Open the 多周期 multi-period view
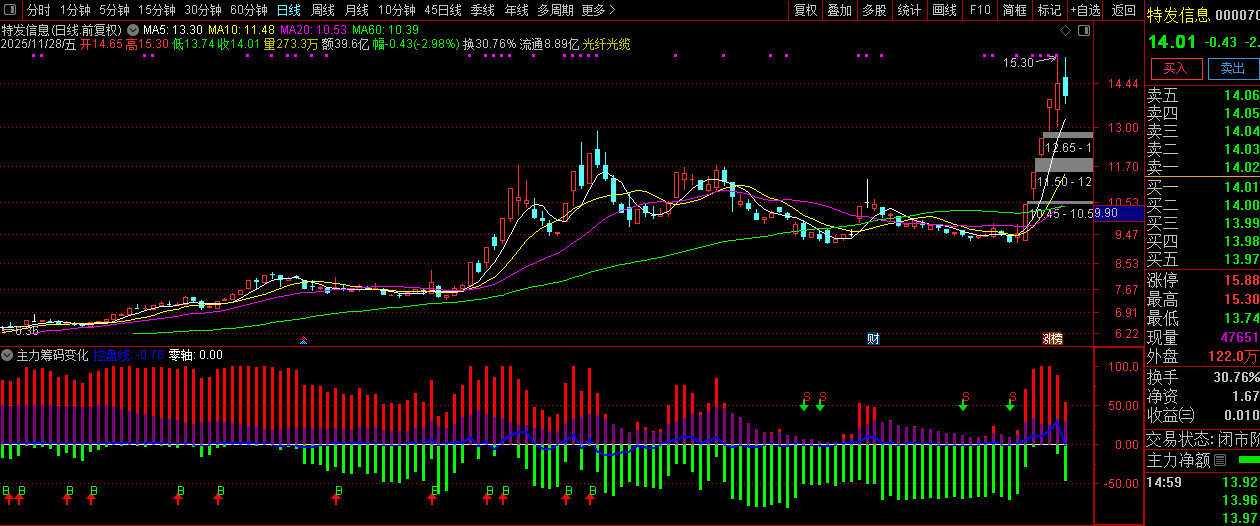 (x=555, y=10)
